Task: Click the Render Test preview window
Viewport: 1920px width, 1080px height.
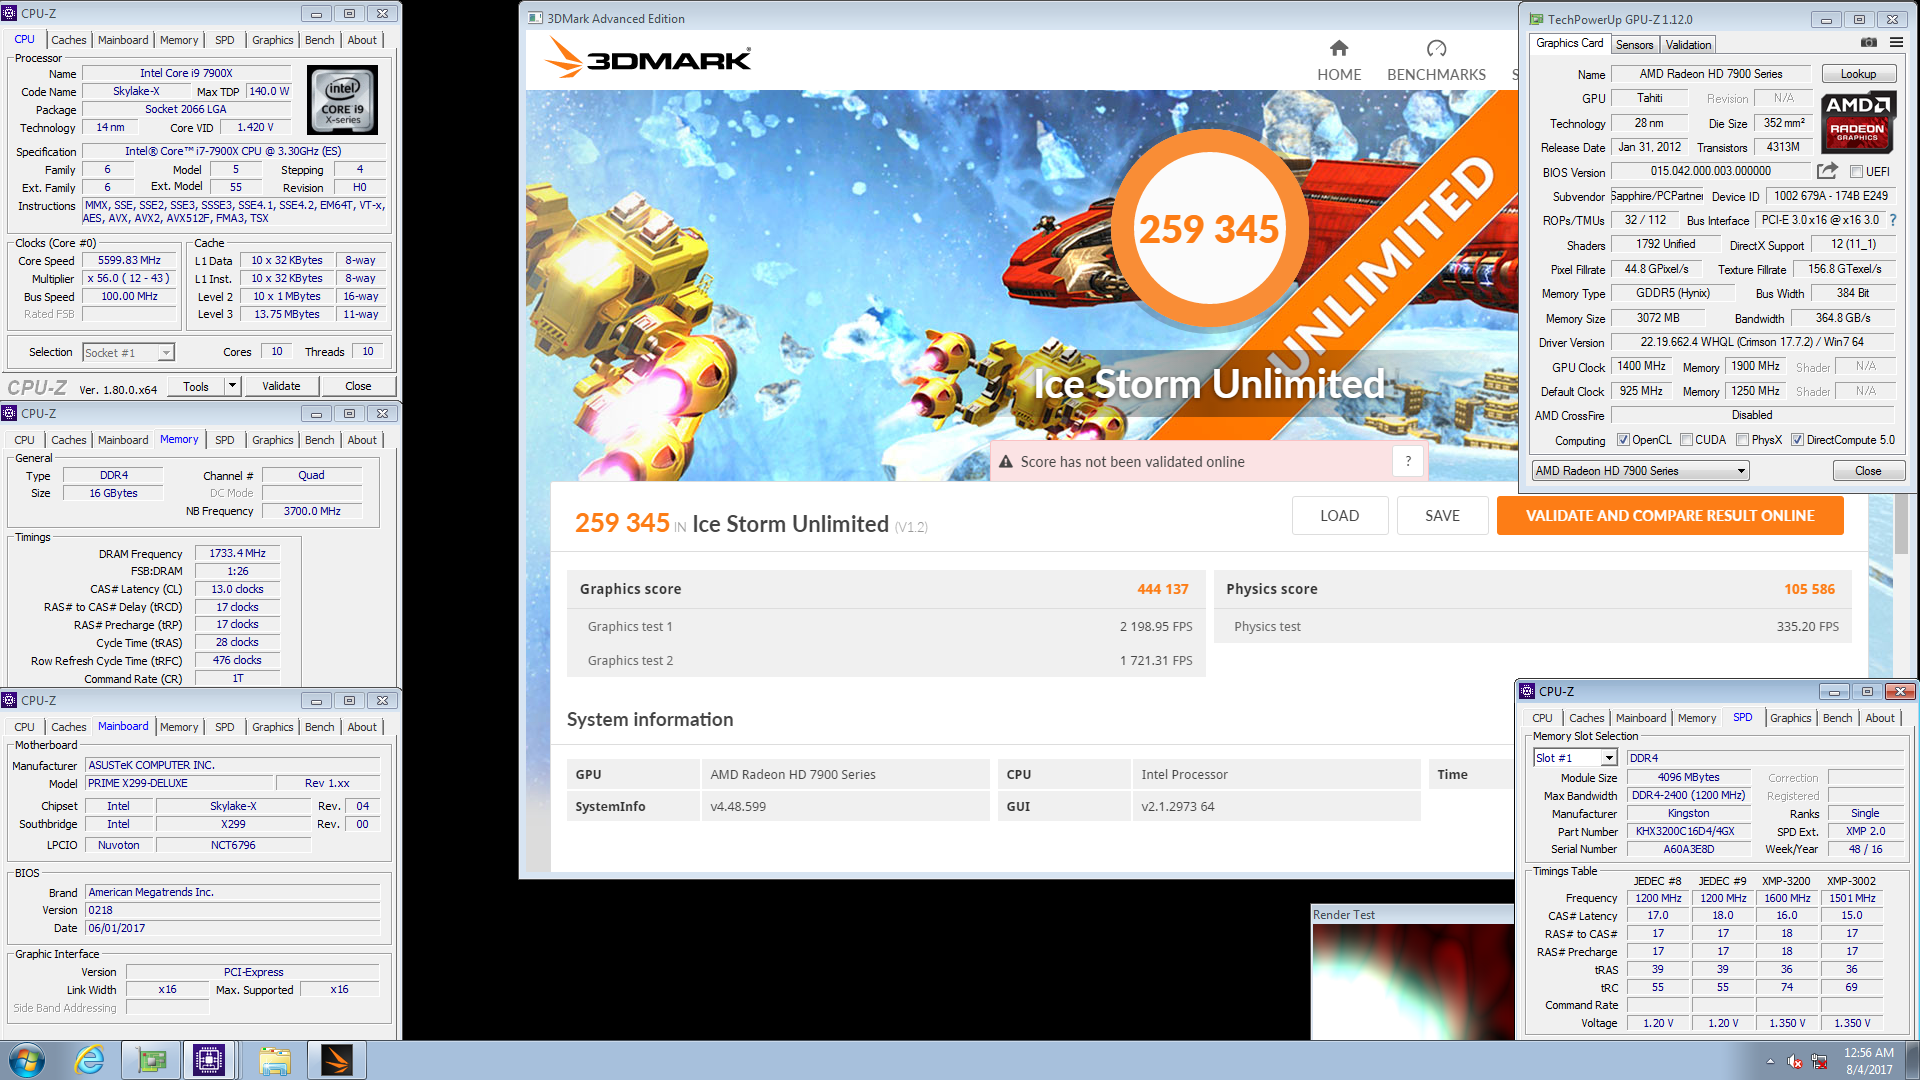Action: coord(1412,981)
